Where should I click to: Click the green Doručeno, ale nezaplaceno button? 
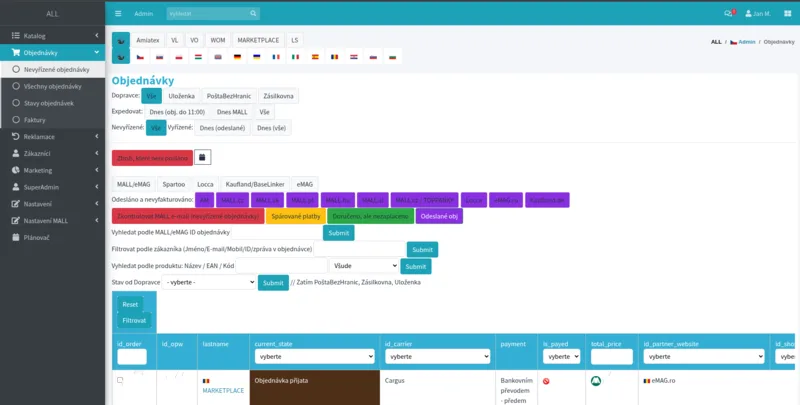tap(370, 216)
